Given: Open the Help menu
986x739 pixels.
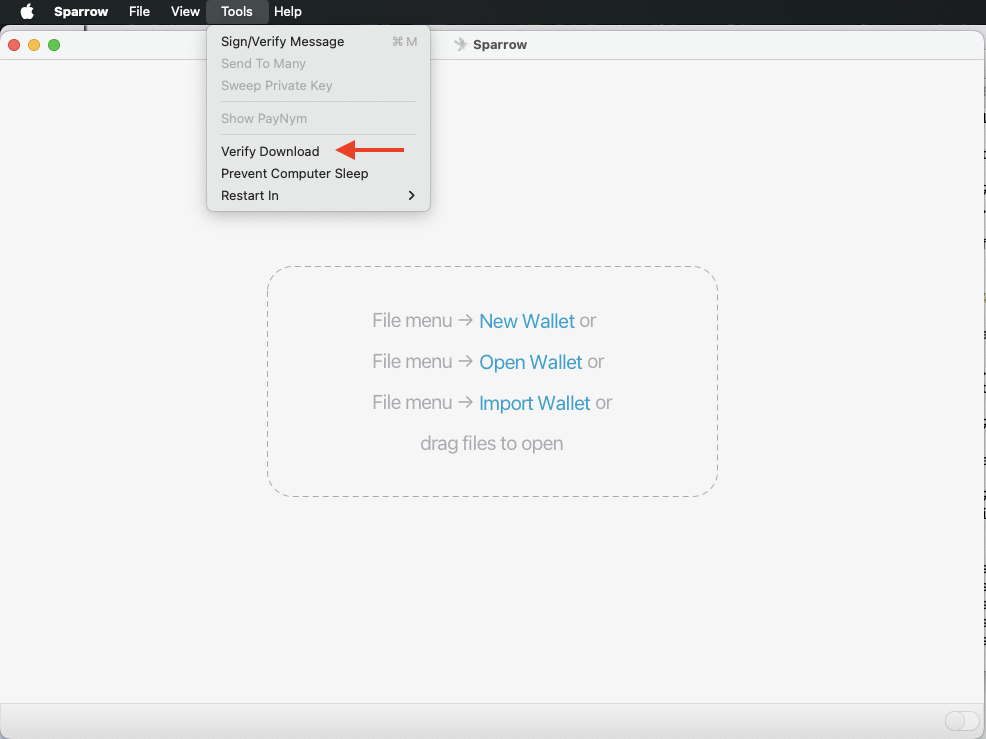Looking at the screenshot, I should (287, 11).
